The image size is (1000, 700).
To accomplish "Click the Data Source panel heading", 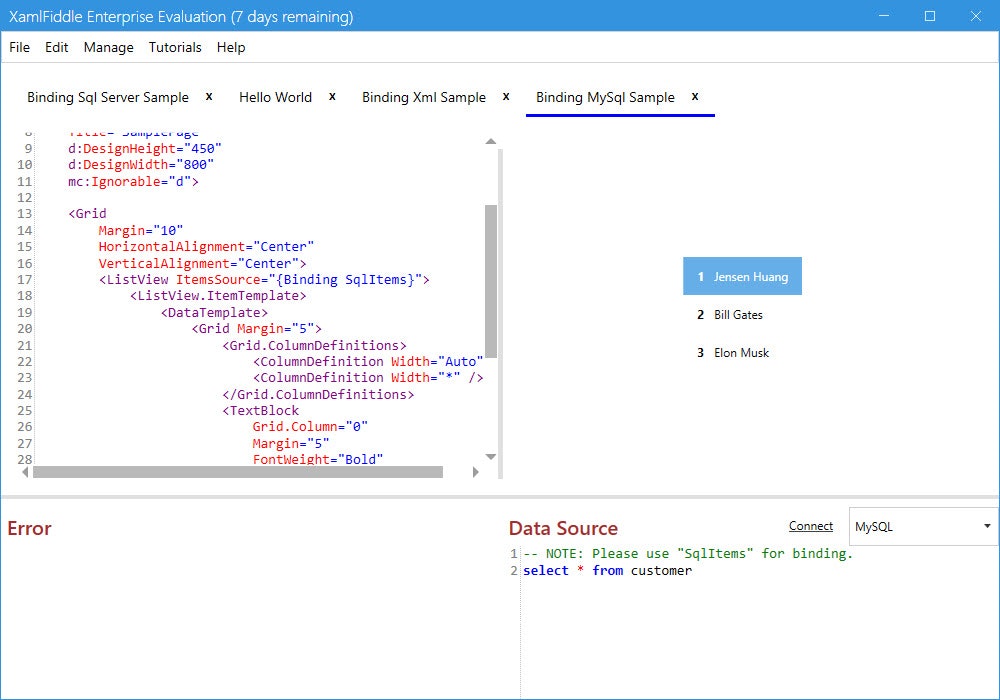I will [563, 528].
